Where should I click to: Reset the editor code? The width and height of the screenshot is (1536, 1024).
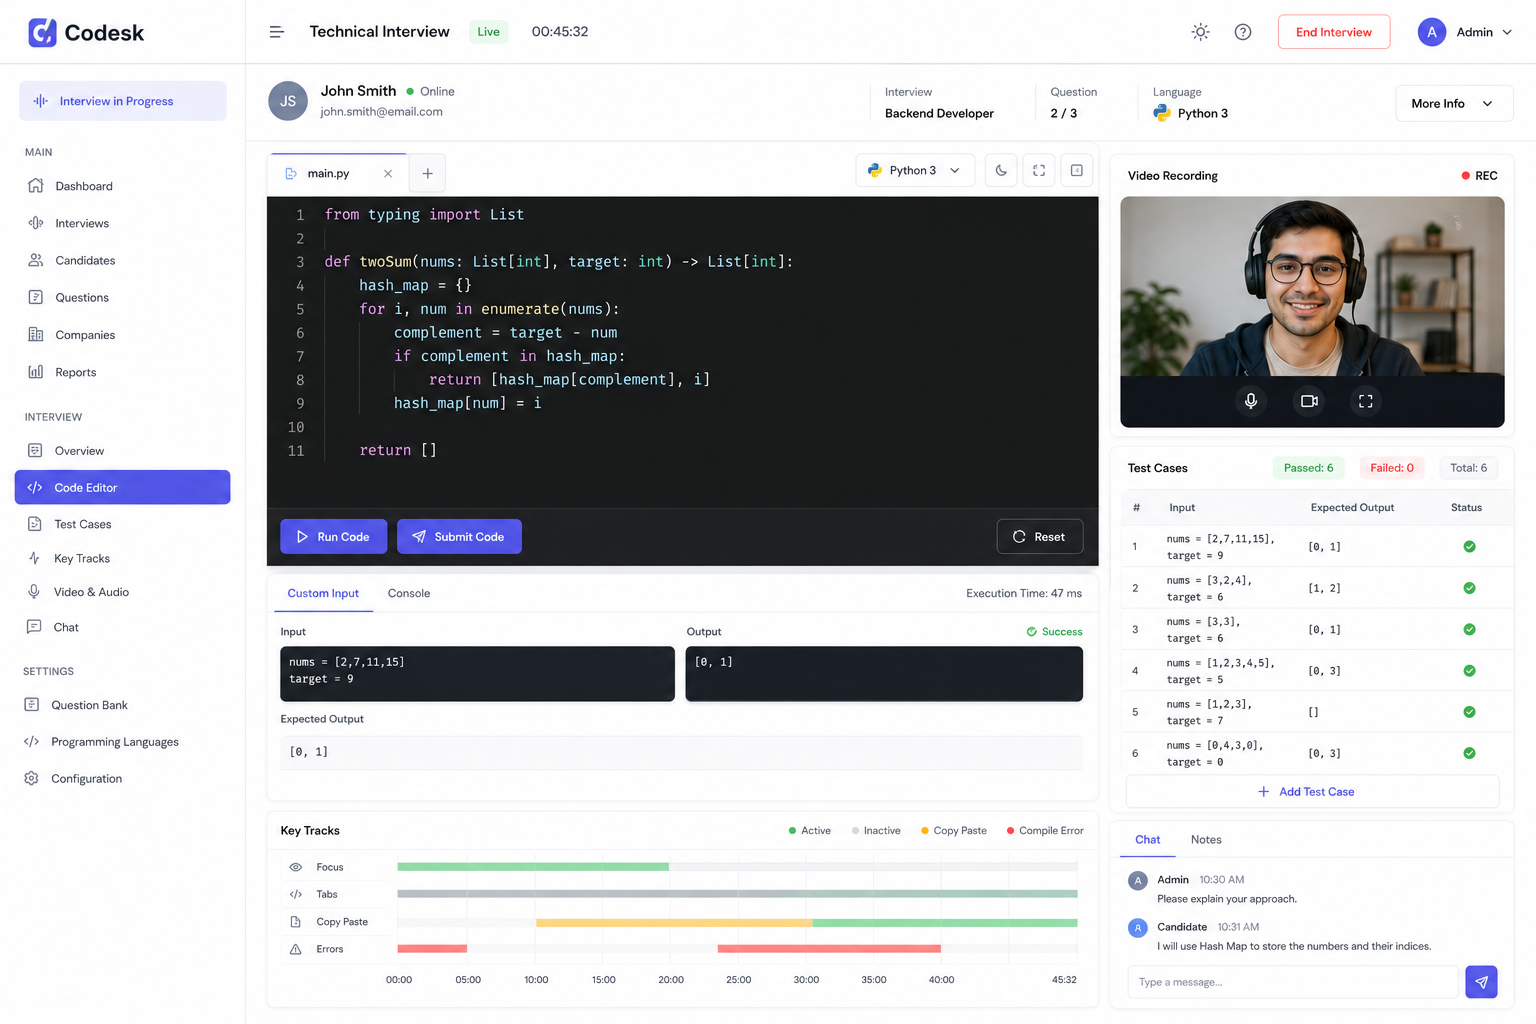tap(1040, 536)
